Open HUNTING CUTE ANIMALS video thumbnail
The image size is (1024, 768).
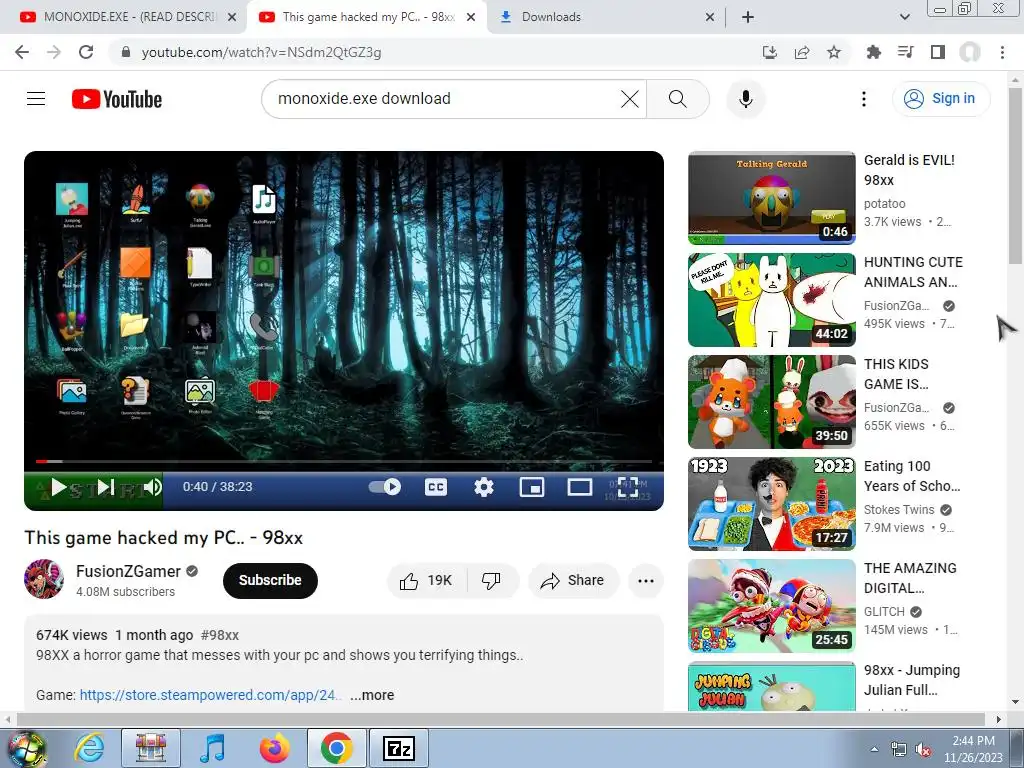coord(772,300)
